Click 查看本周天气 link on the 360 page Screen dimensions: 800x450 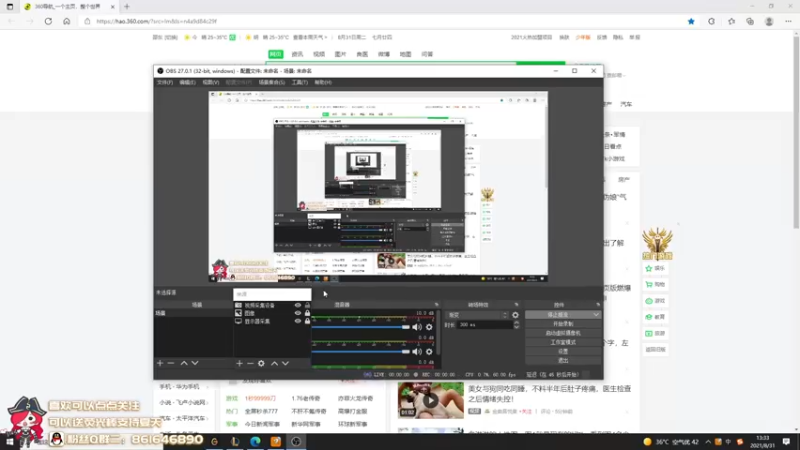point(309,37)
